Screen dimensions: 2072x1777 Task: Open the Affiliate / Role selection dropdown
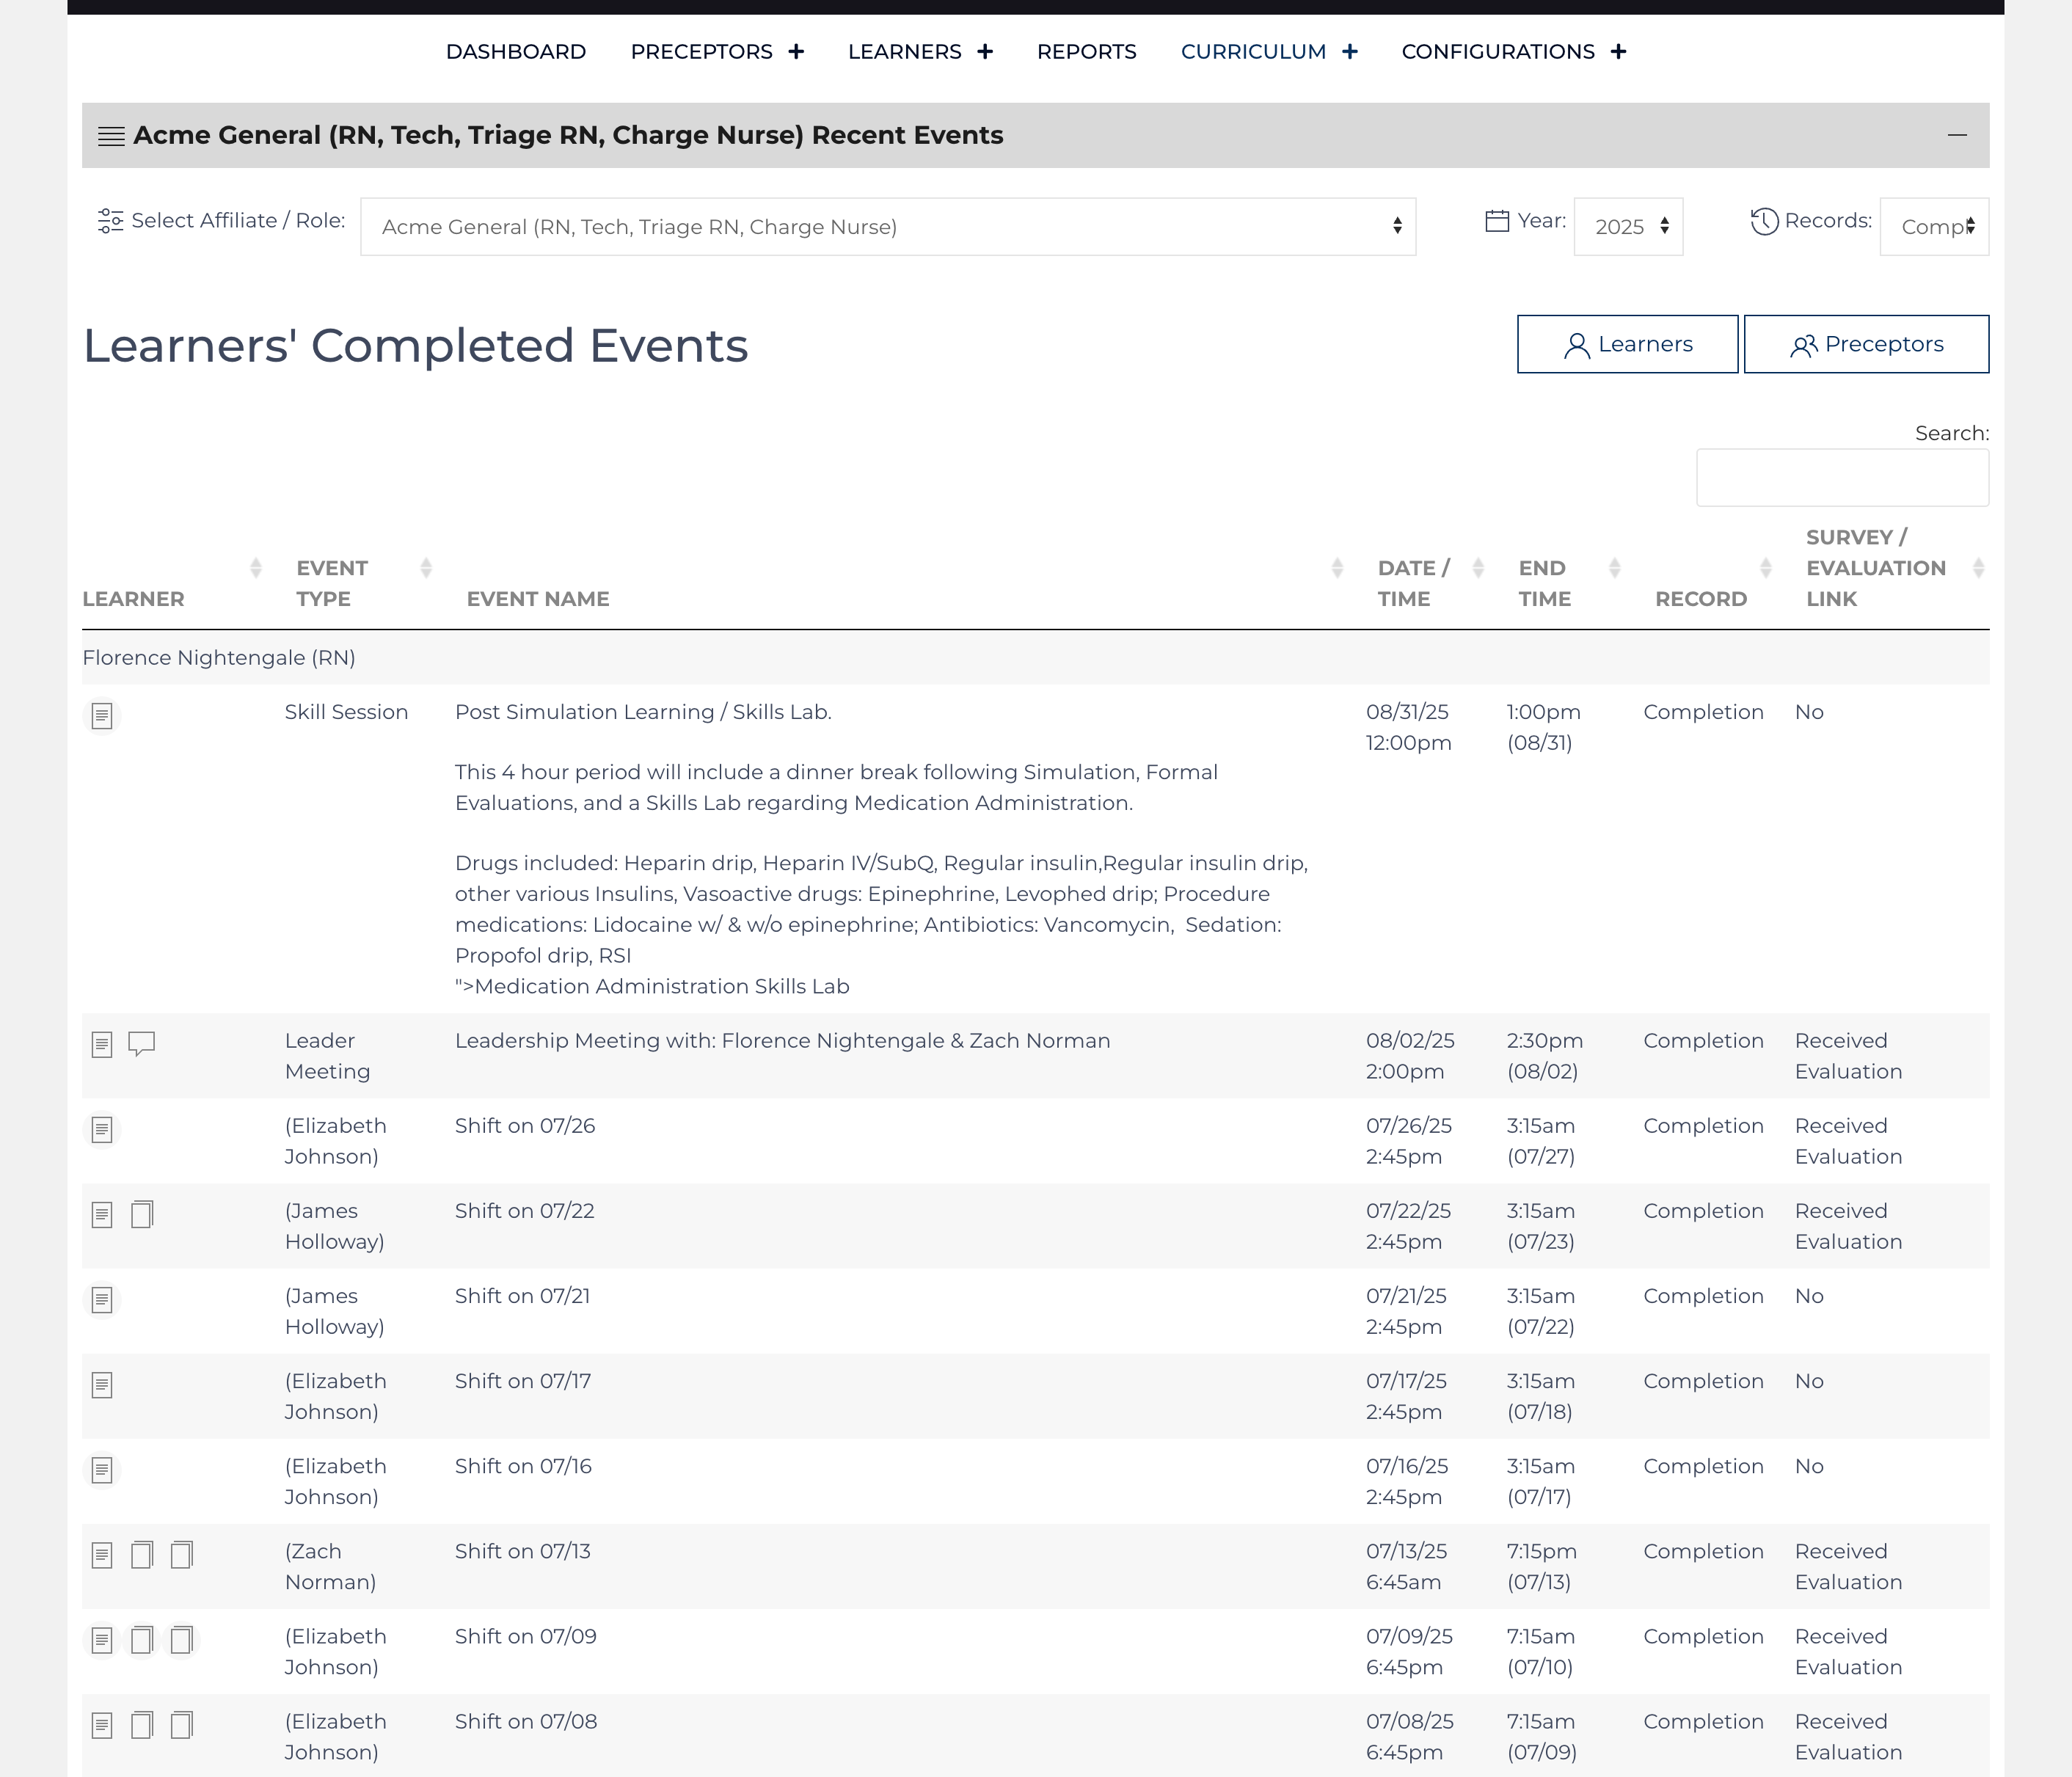(890, 227)
